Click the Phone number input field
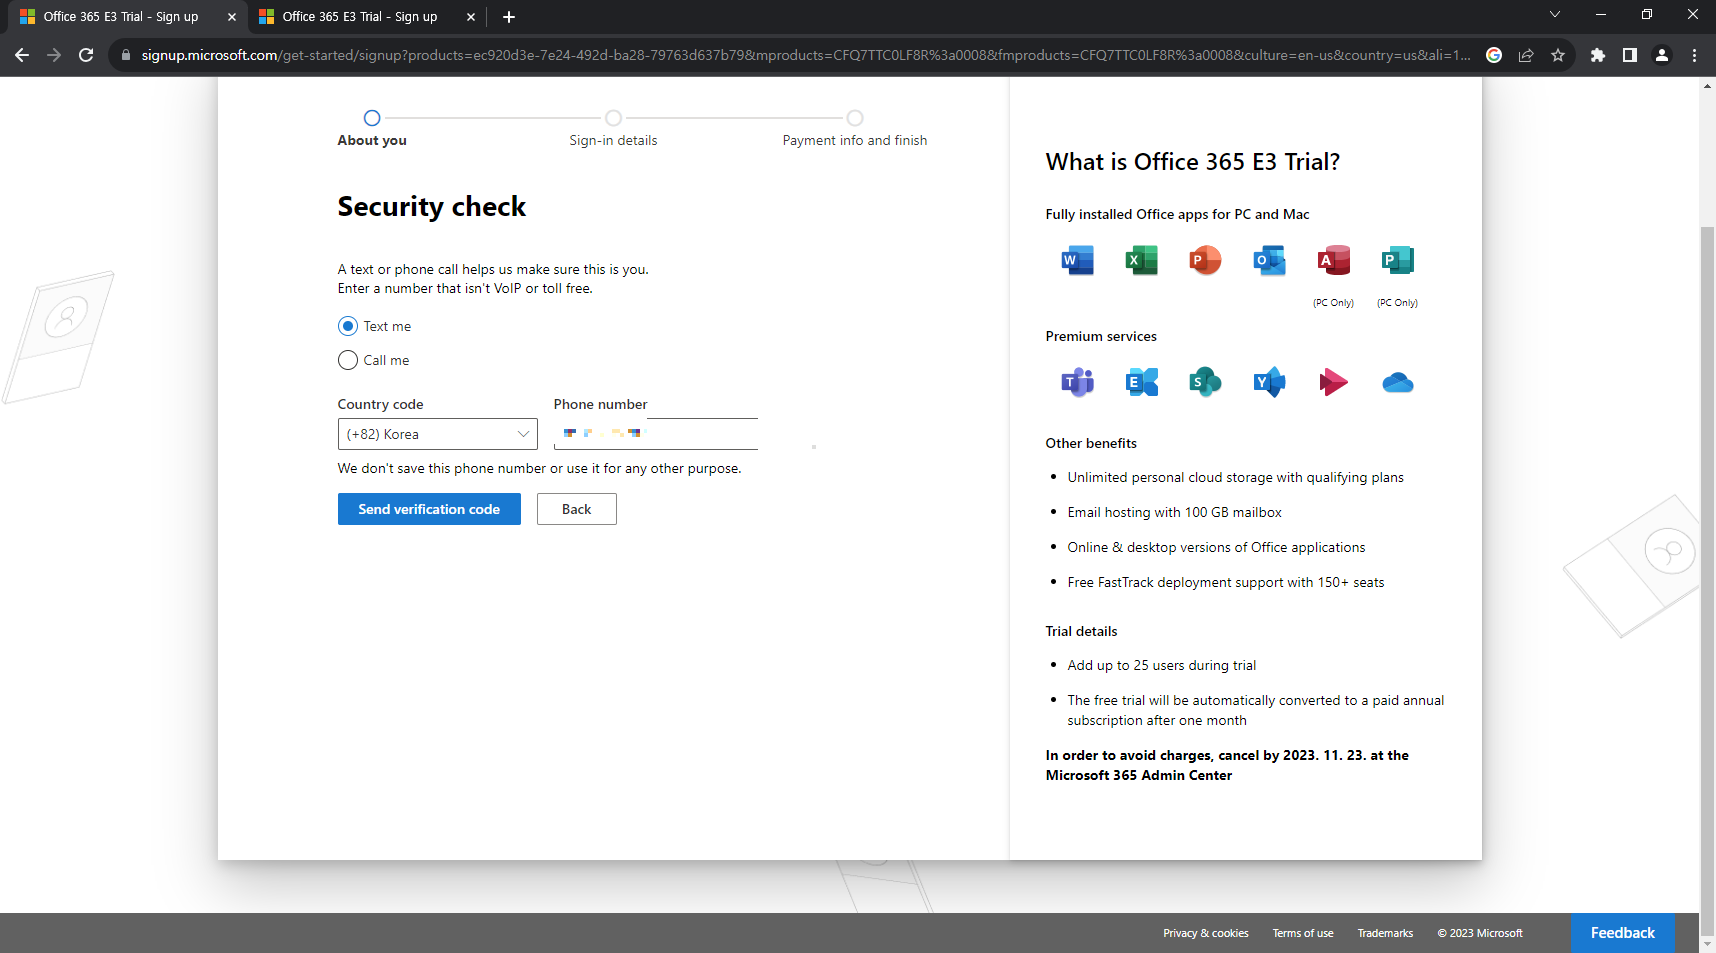1716x953 pixels. pyautogui.click(x=655, y=434)
